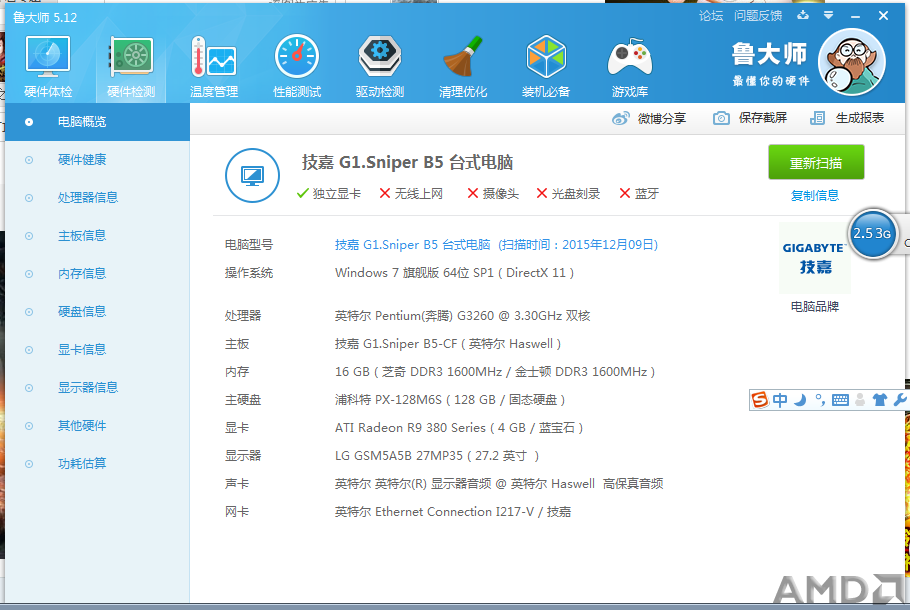Image resolution: width=910 pixels, height=610 pixels.
Task: Click the green 重新扫描 button
Action: tap(816, 163)
